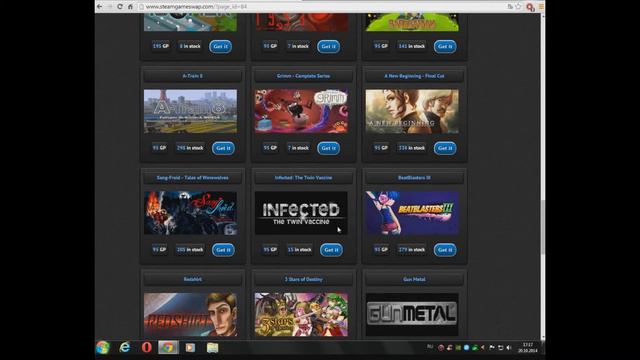Get the A-Train 8 game
The image size is (640, 360).
tap(223, 148)
